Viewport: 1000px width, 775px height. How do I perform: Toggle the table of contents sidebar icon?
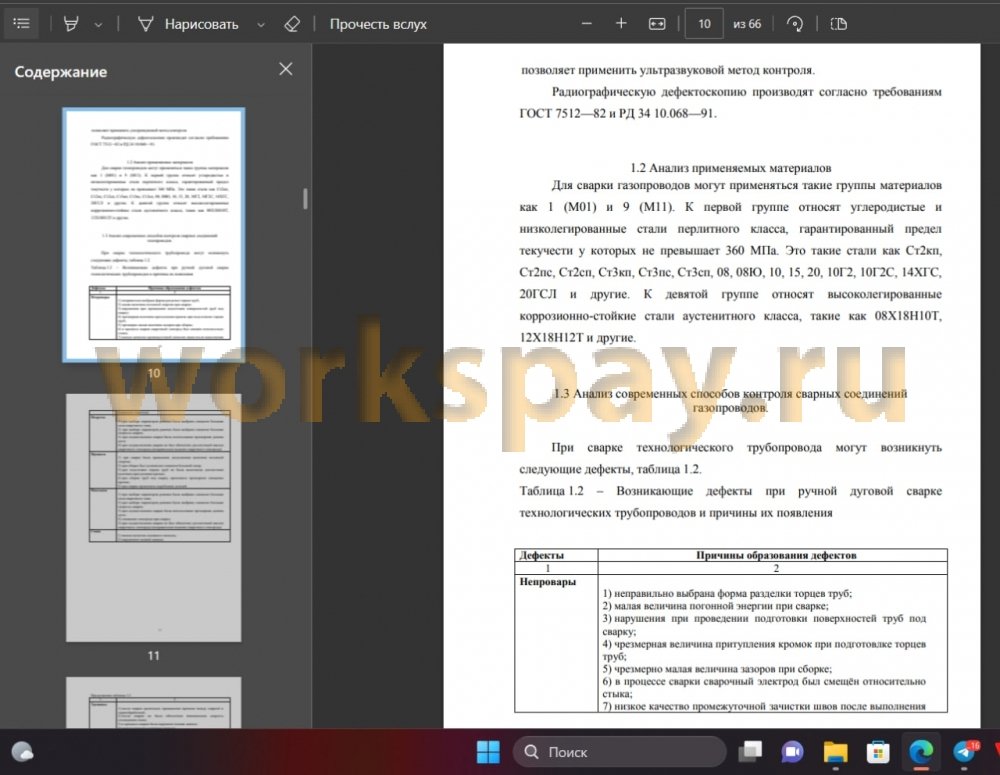22,24
